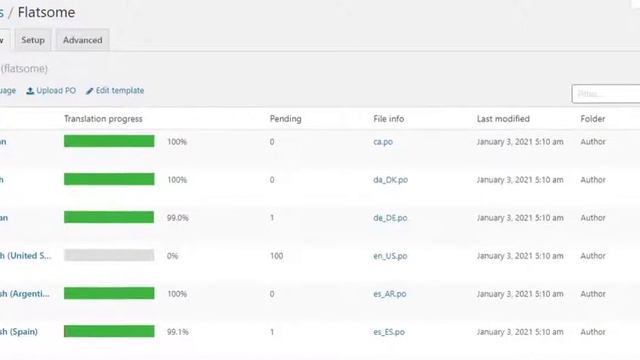The image size is (640, 360).
Task: Click the 0% value in en_US row
Action: tap(172, 256)
